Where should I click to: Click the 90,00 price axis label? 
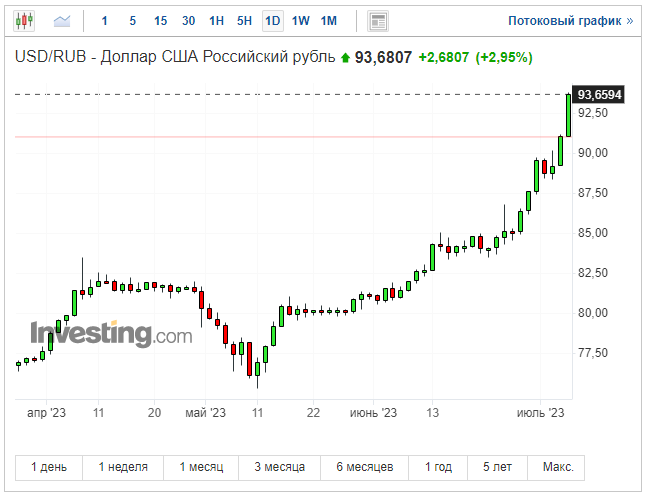click(x=593, y=153)
